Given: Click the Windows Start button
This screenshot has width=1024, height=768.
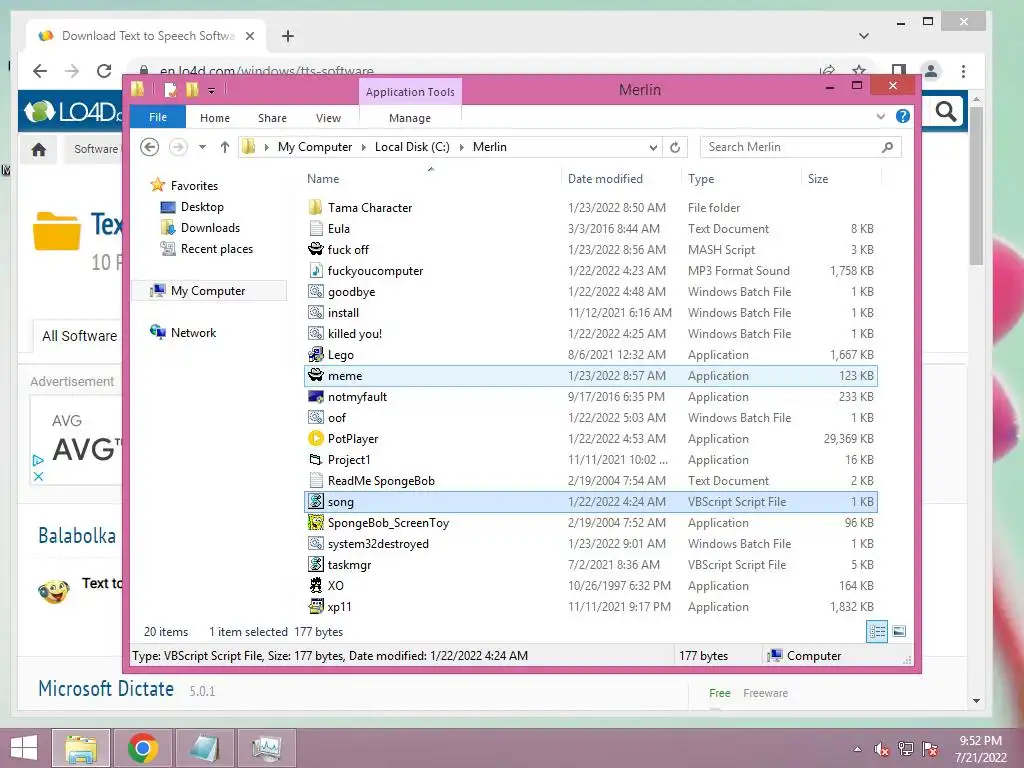Looking at the screenshot, I should point(24,748).
